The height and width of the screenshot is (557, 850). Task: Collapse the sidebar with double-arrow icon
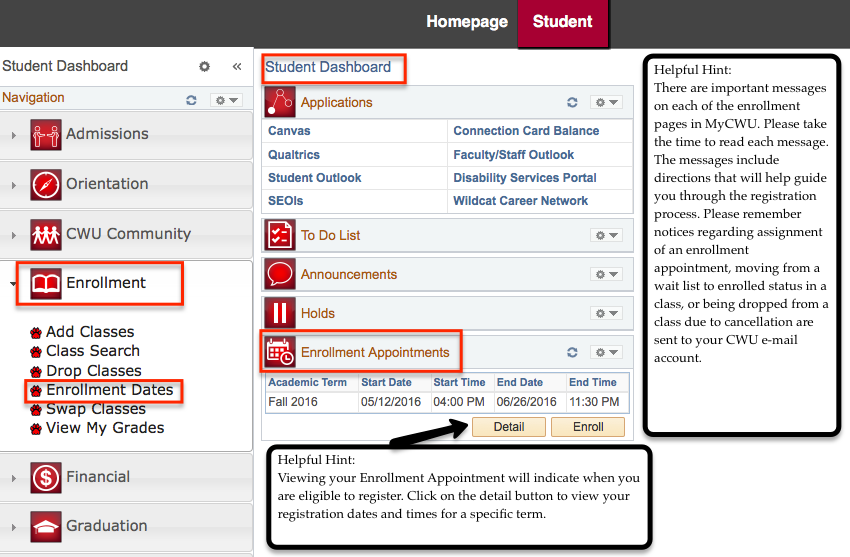[237, 66]
